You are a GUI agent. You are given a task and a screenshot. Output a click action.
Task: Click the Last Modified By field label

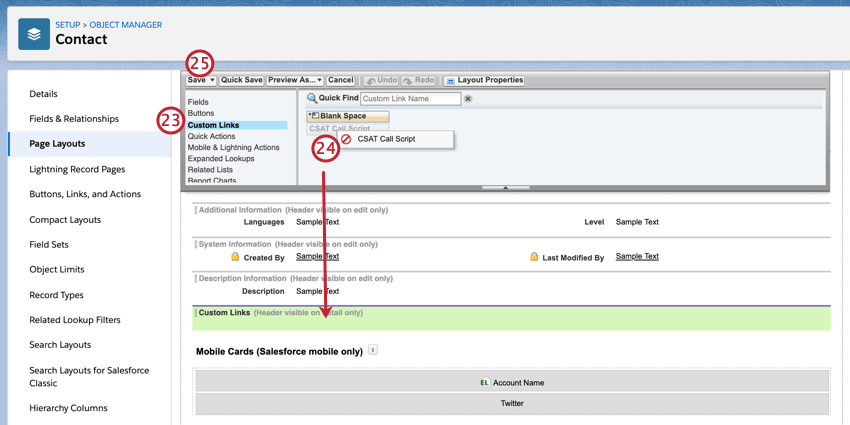(x=574, y=257)
